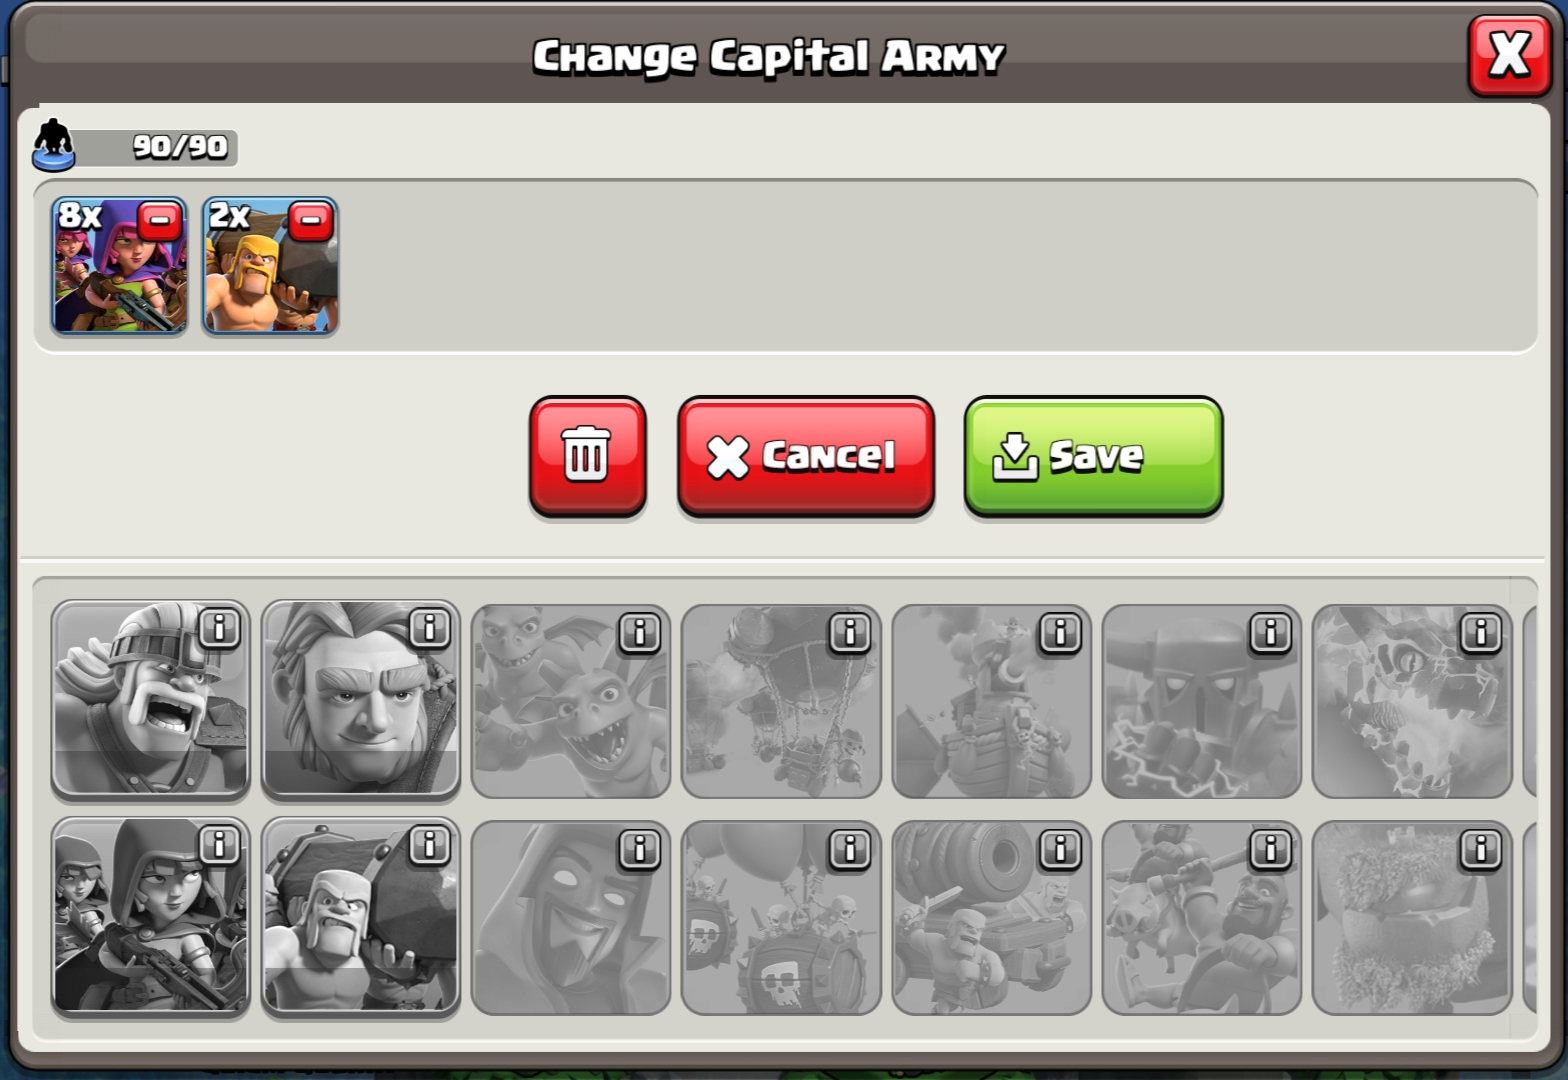Image resolution: width=1568 pixels, height=1080 pixels.
Task: Save the capital army
Action: pos(1093,456)
